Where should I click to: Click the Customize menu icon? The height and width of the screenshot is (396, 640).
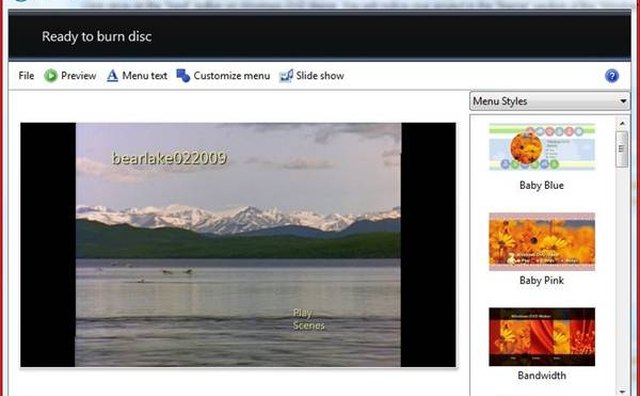click(183, 76)
